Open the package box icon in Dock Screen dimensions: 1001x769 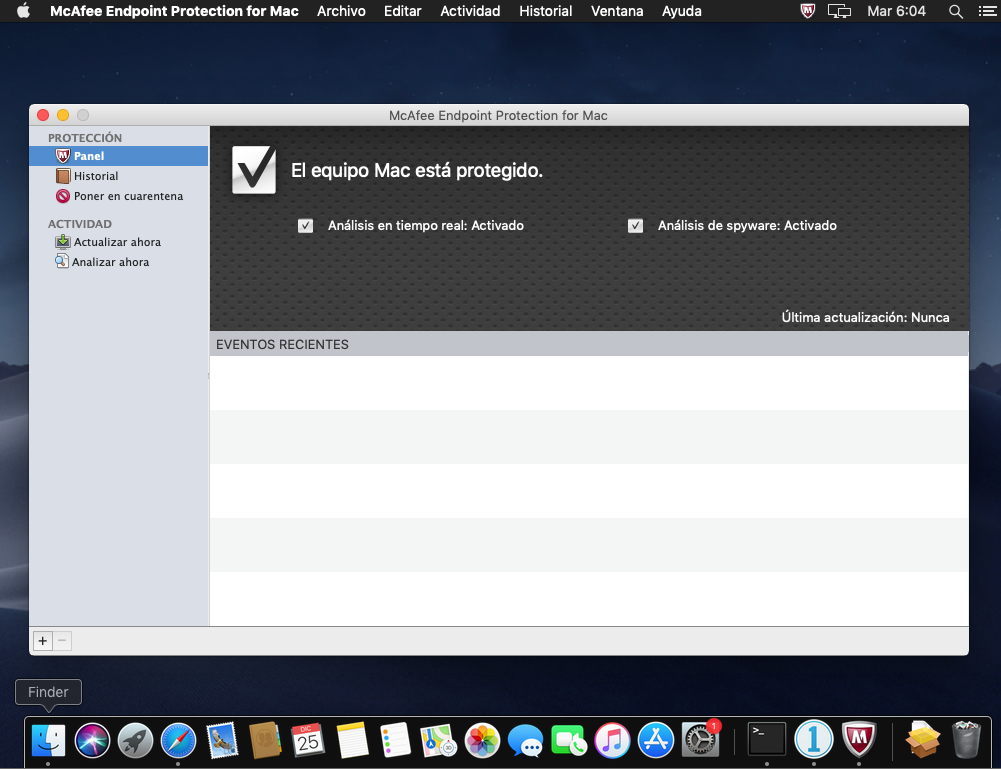[922, 740]
